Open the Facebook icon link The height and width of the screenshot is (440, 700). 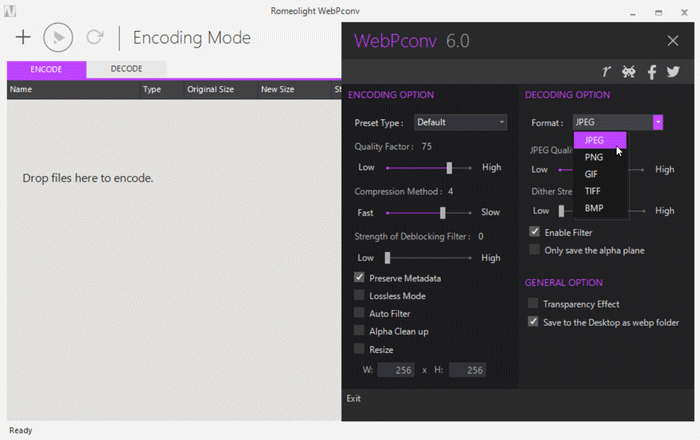click(x=652, y=72)
